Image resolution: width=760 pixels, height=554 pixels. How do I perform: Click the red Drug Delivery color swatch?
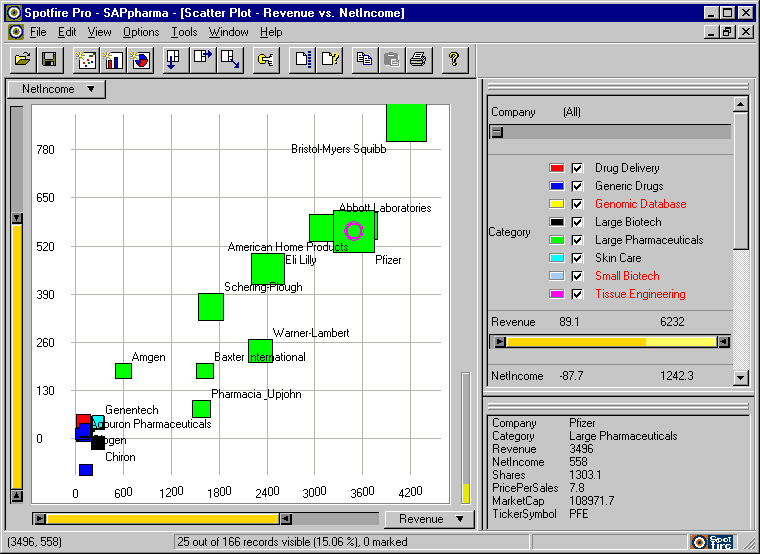(556, 168)
